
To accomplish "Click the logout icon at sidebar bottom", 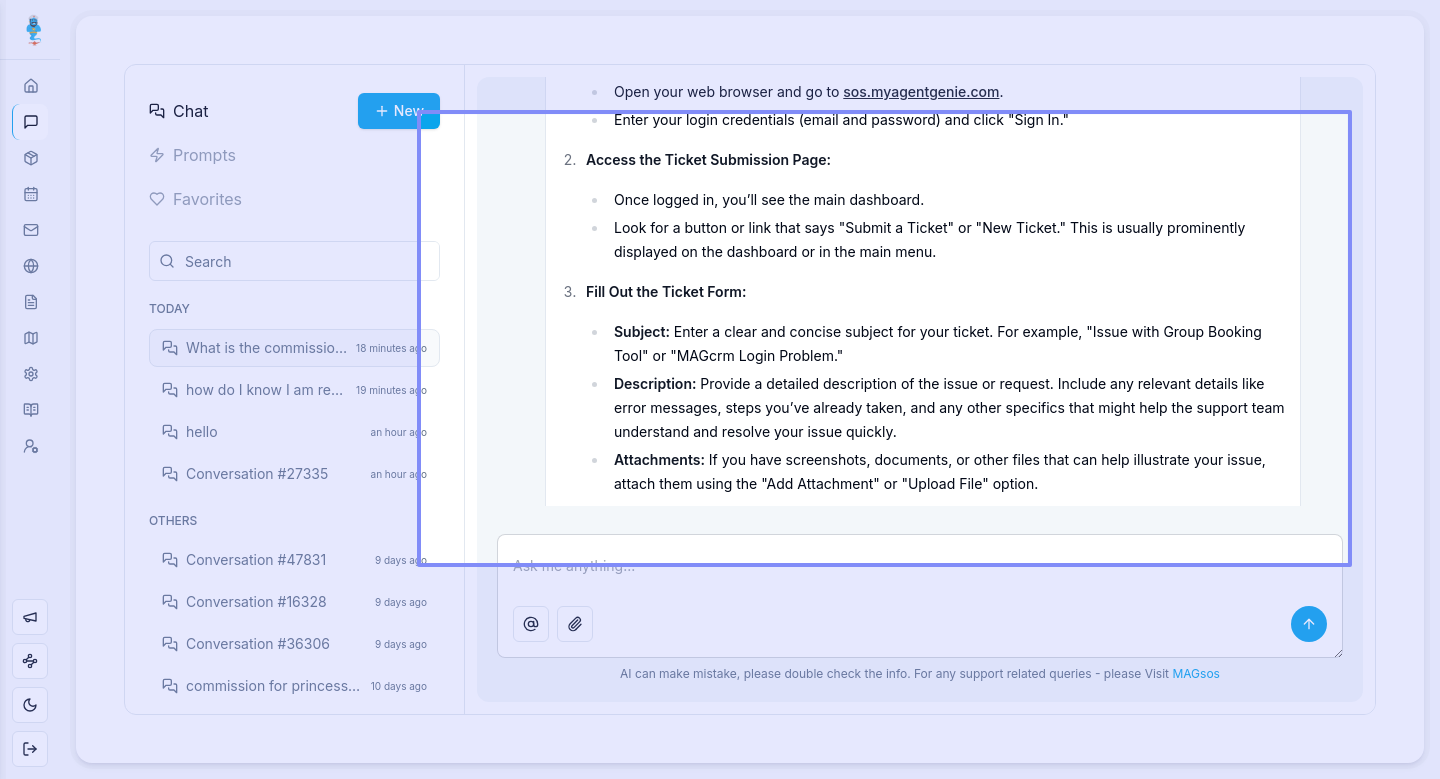I will pos(30,749).
